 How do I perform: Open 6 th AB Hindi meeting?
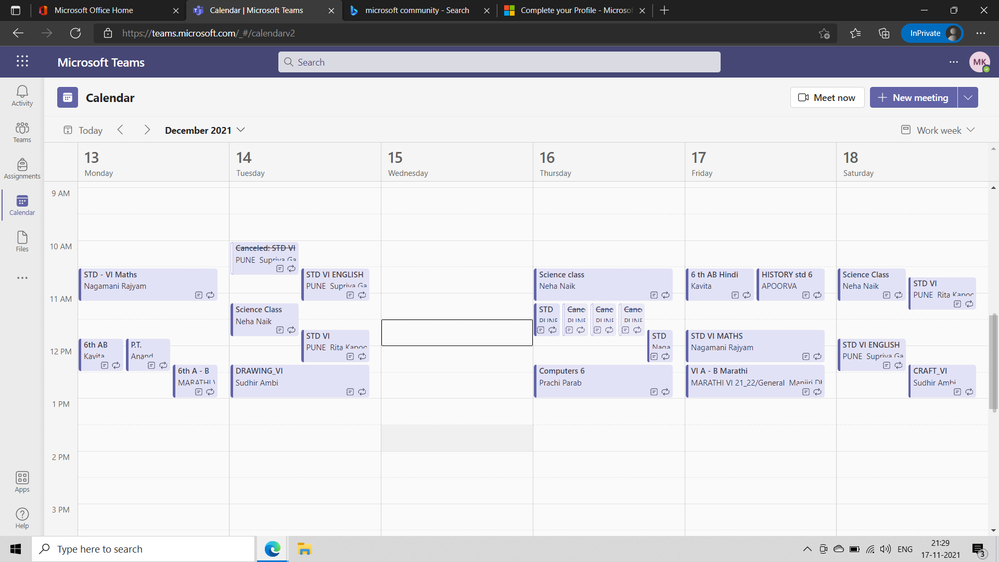coord(720,284)
